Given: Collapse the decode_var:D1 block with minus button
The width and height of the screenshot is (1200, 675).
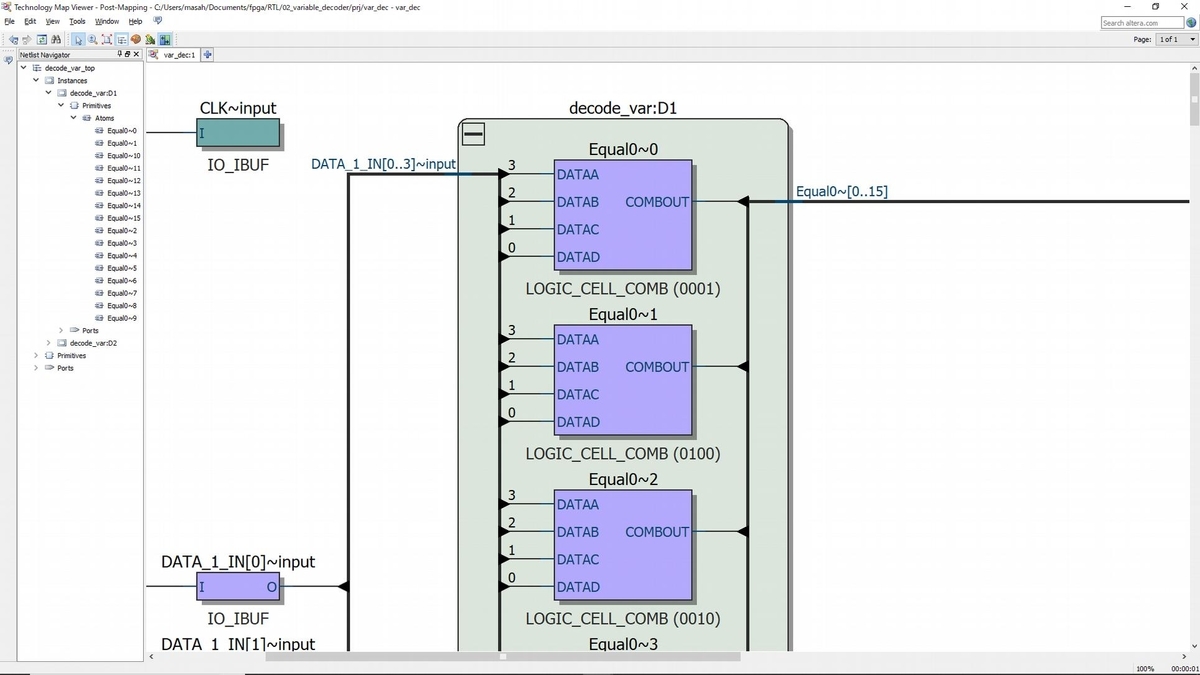Looking at the screenshot, I should click(473, 133).
